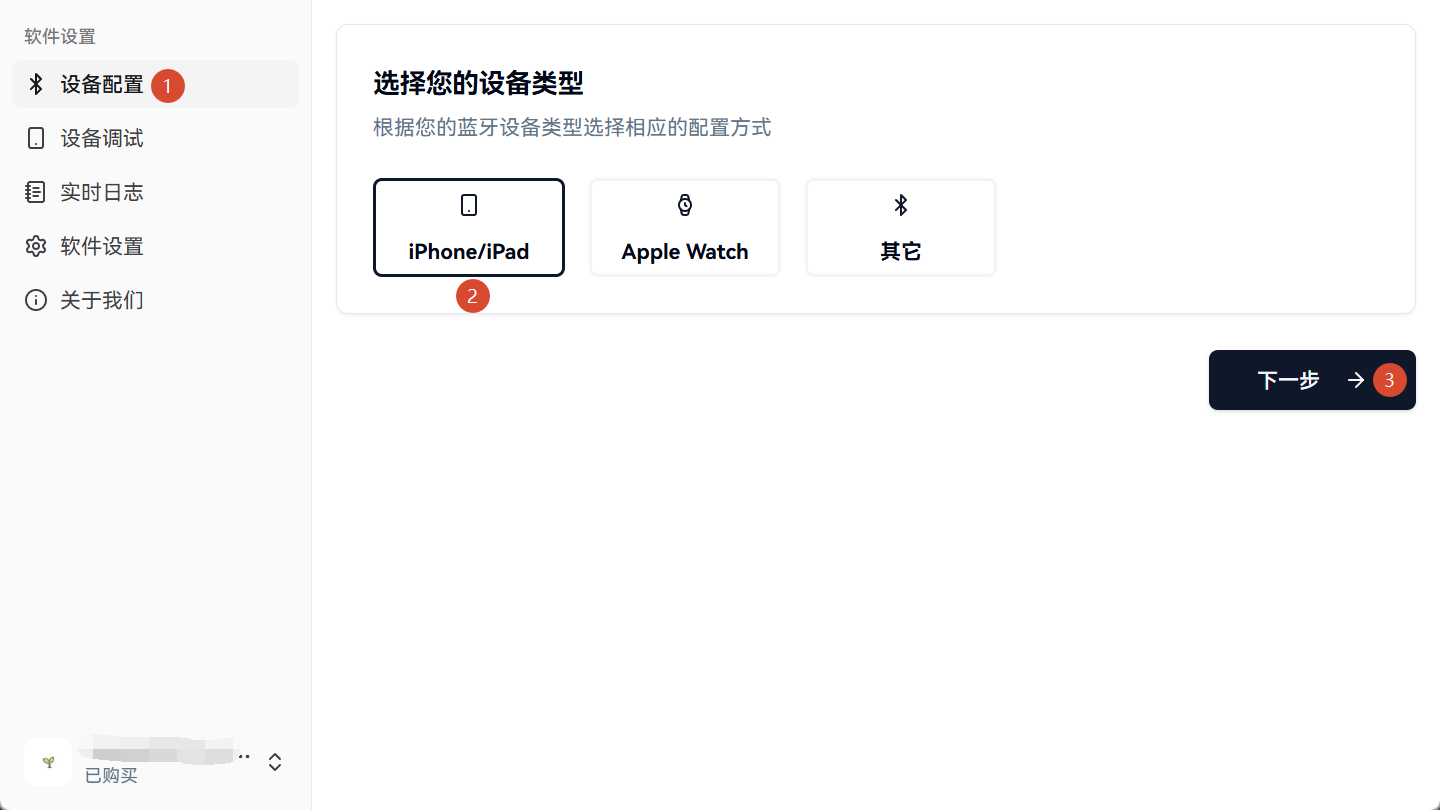Choose the Apple Watch device type
The height and width of the screenshot is (810, 1440).
point(685,227)
